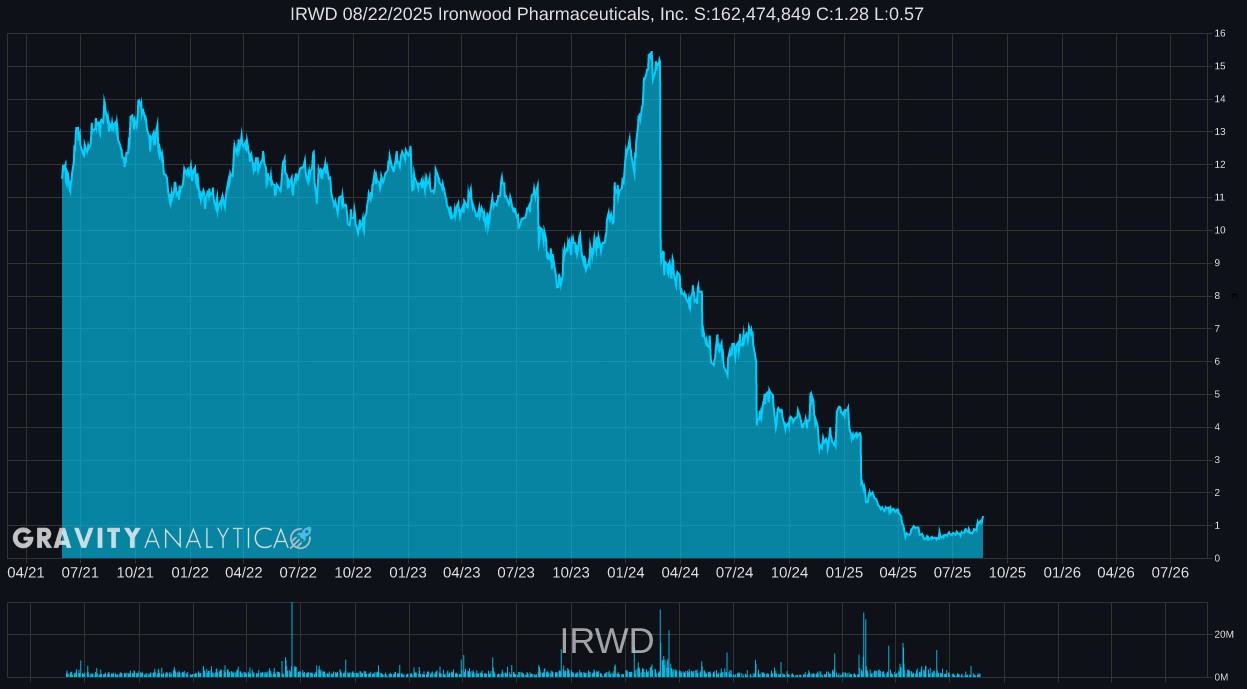The image size is (1247, 689).
Task: Choose price axis label 1
Action: [x=1217, y=526]
